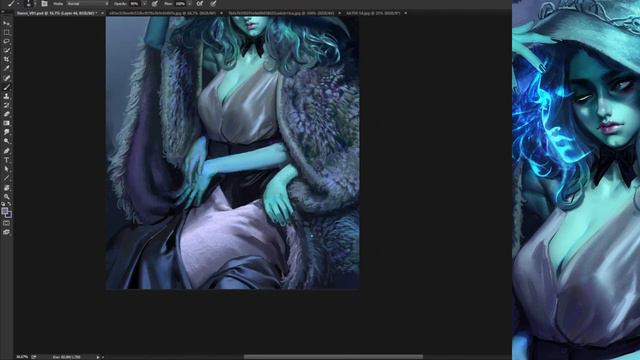Toggle Quick Mask mode
The height and width of the screenshot is (360, 640).
[x=7, y=223]
